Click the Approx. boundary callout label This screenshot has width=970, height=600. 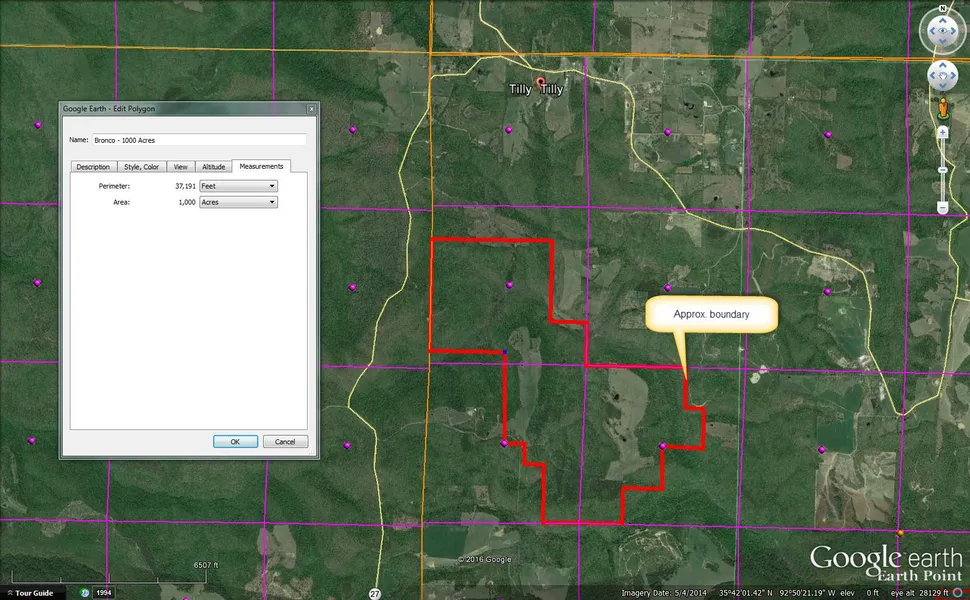711,314
